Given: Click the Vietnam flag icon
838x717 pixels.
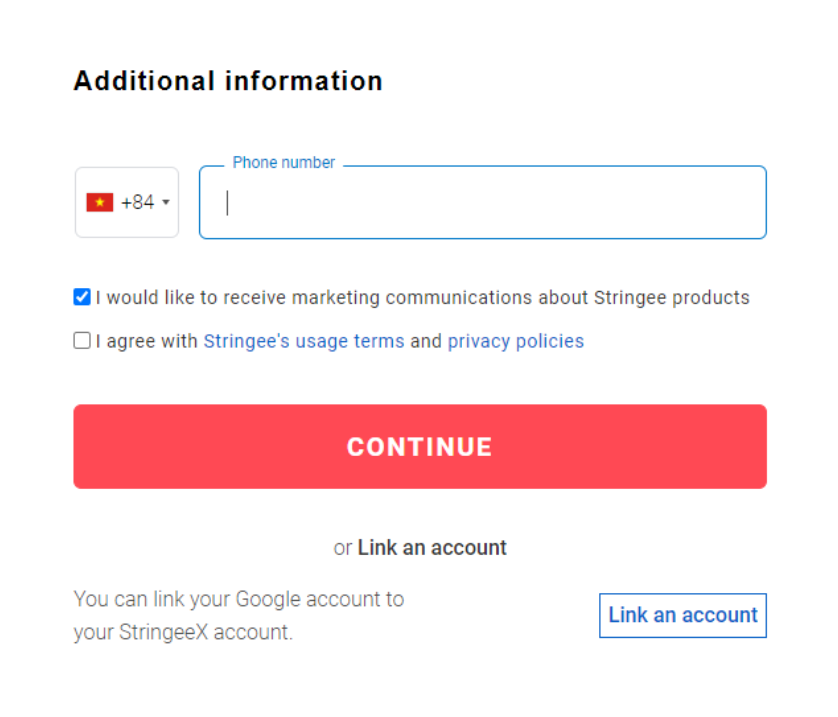Looking at the screenshot, I should click(100, 202).
